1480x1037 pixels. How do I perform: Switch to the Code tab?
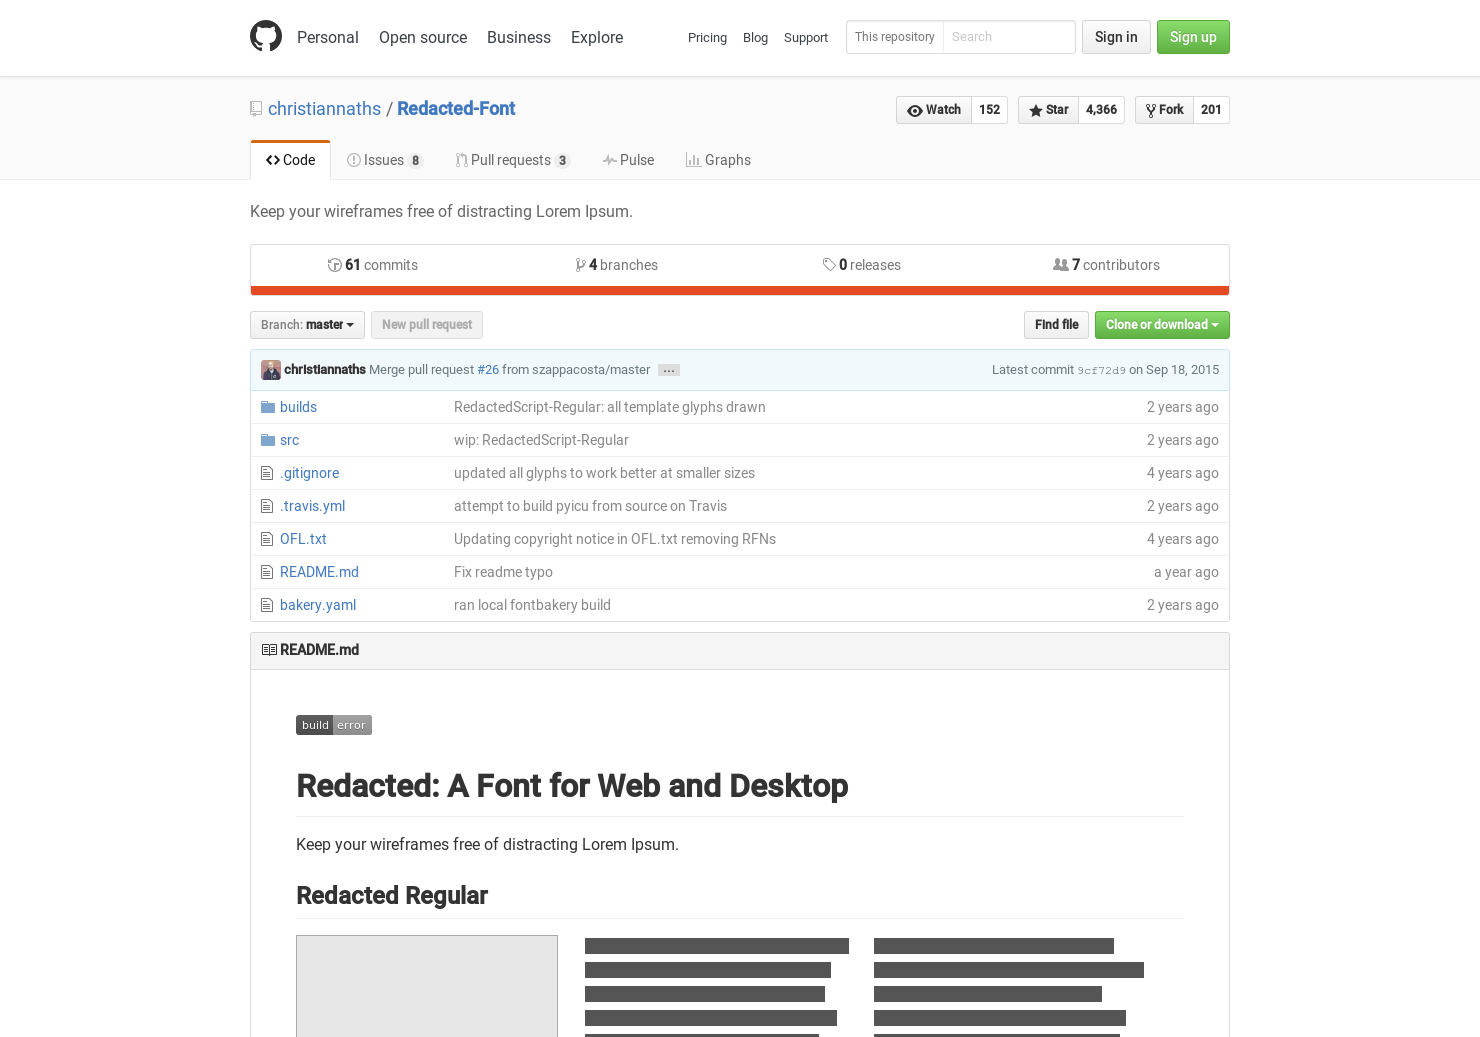pos(290,160)
